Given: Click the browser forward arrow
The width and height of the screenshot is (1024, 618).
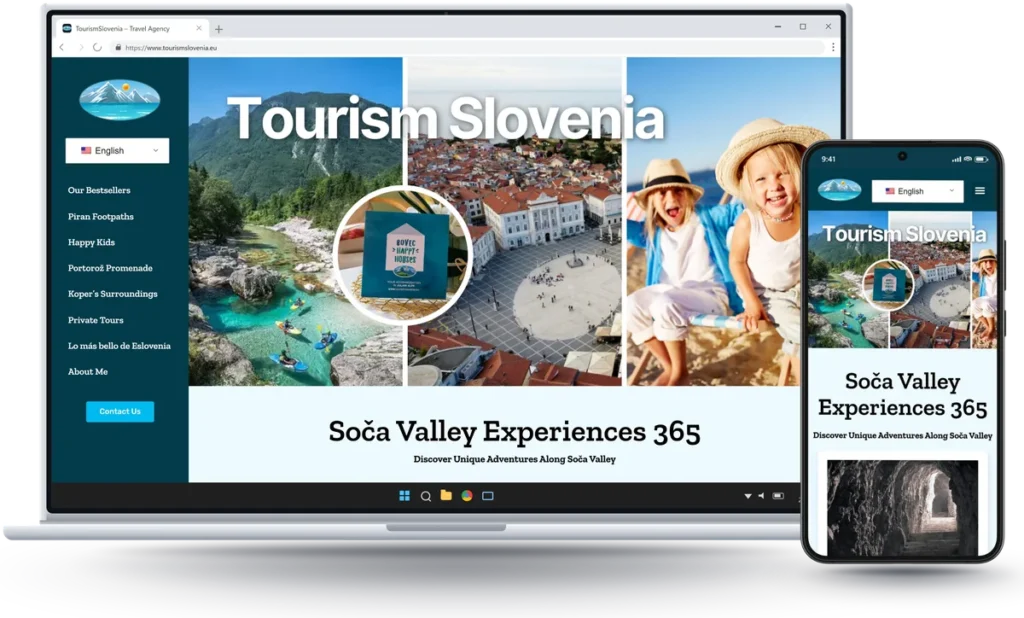Looking at the screenshot, I should pos(80,47).
